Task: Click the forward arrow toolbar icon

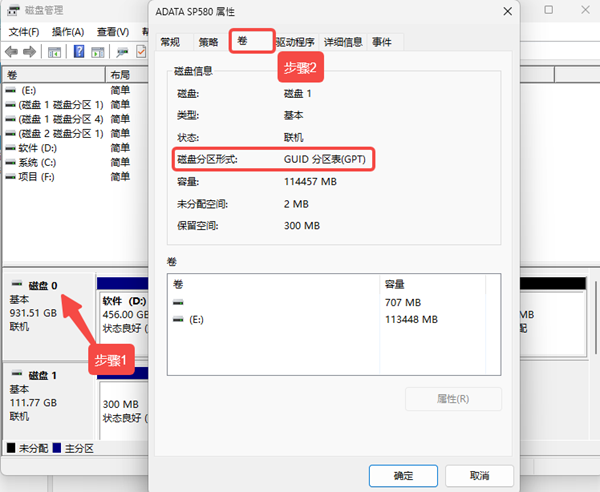Action: [x=31, y=51]
